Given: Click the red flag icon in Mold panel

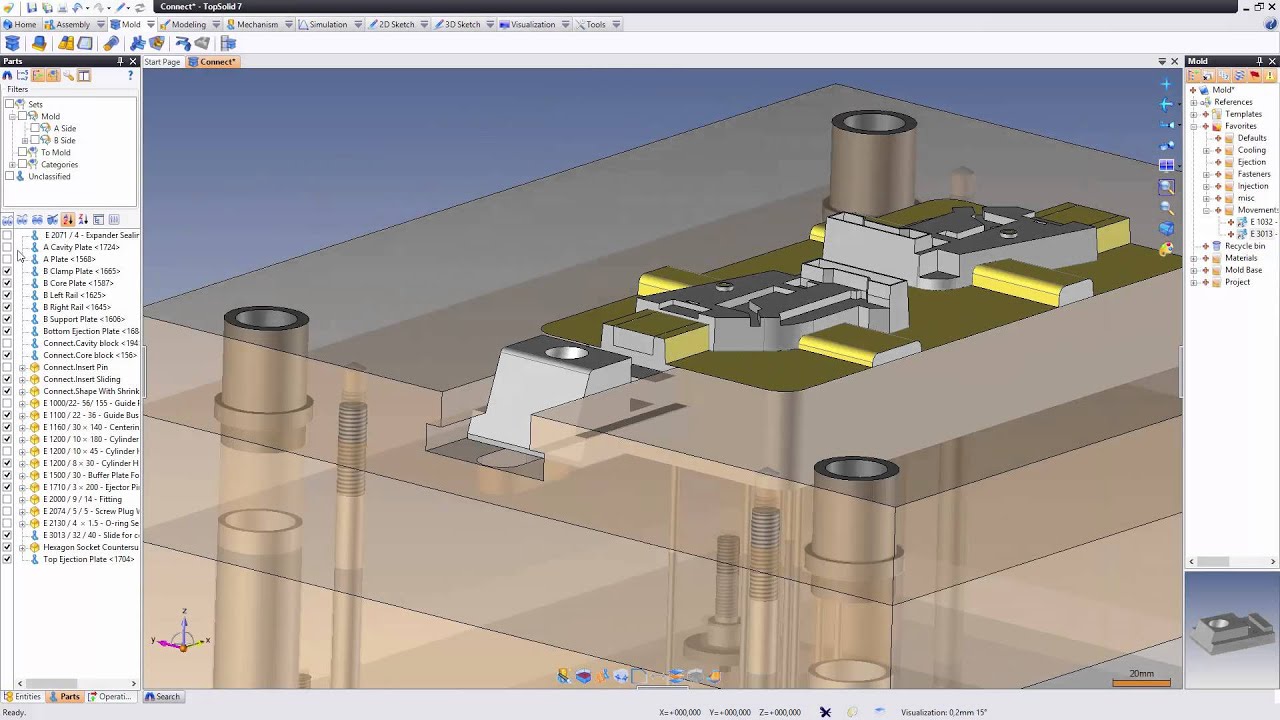Looking at the screenshot, I should coord(1254,76).
